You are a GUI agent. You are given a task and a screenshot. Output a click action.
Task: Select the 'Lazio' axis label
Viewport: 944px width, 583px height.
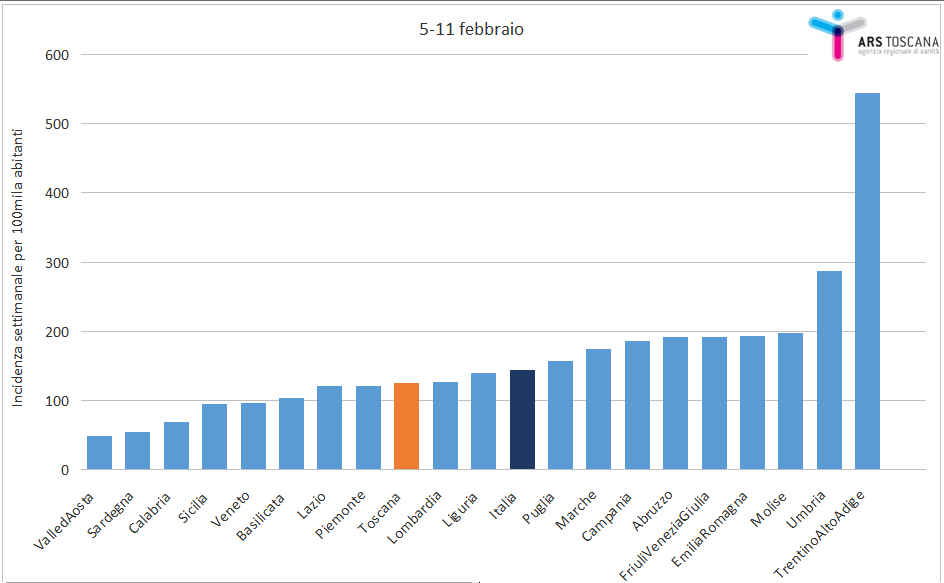point(312,505)
